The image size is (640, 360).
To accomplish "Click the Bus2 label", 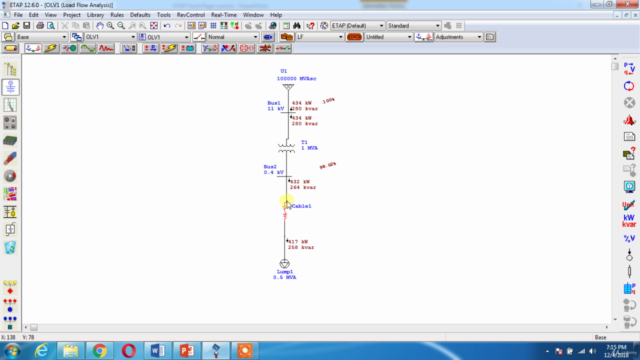I will 270,167.
